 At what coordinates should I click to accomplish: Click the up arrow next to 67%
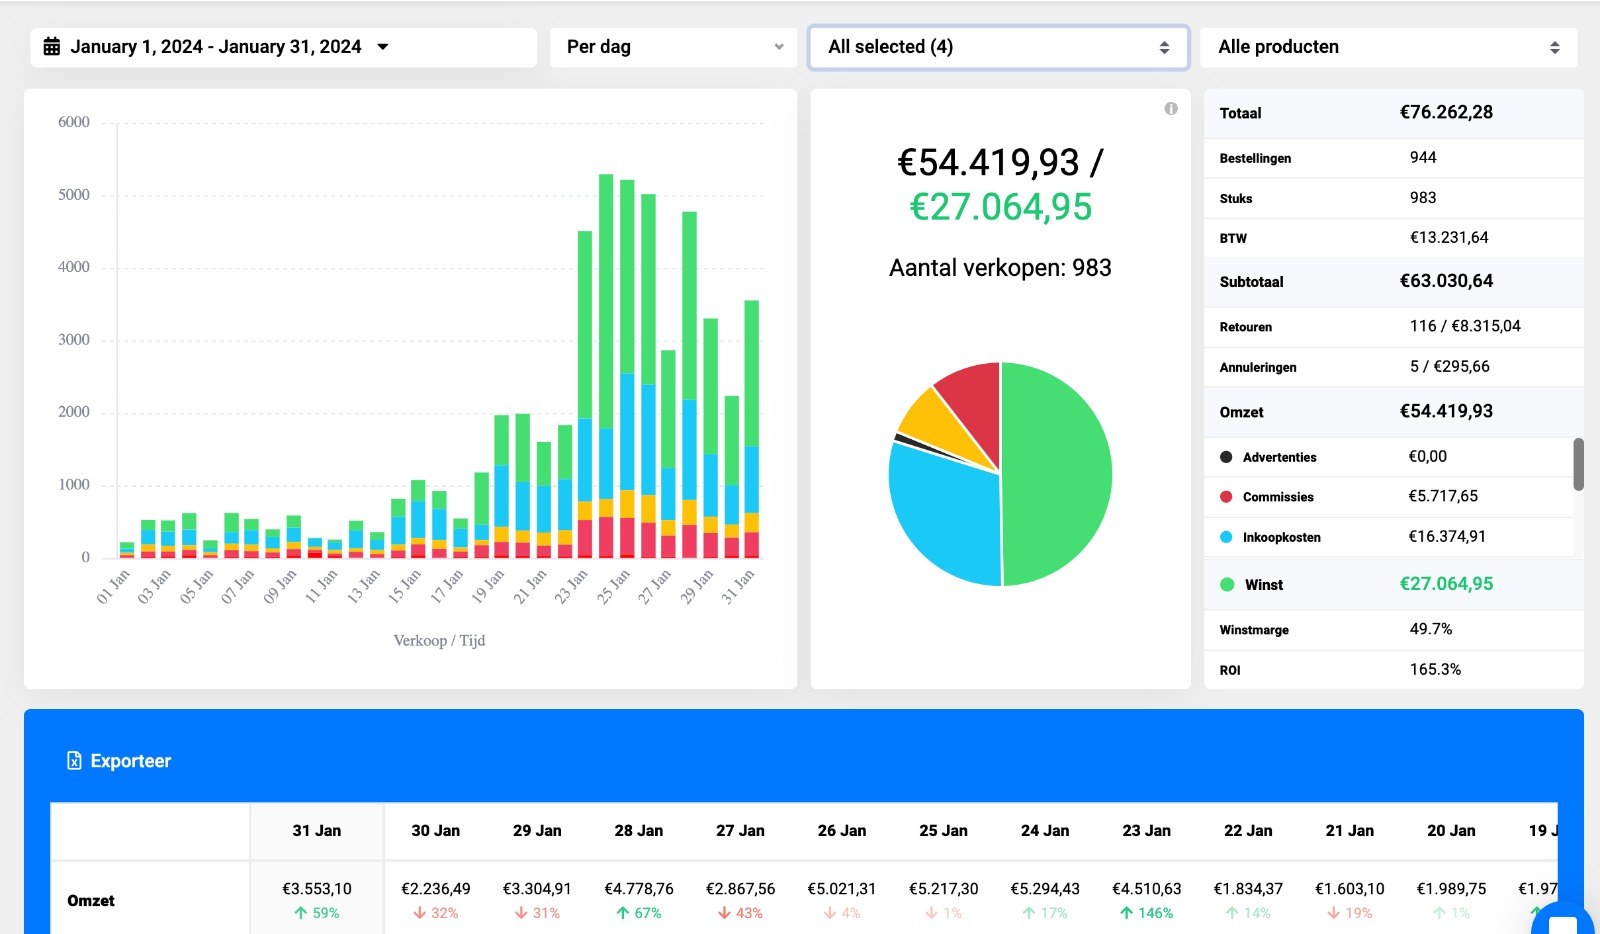click(623, 913)
